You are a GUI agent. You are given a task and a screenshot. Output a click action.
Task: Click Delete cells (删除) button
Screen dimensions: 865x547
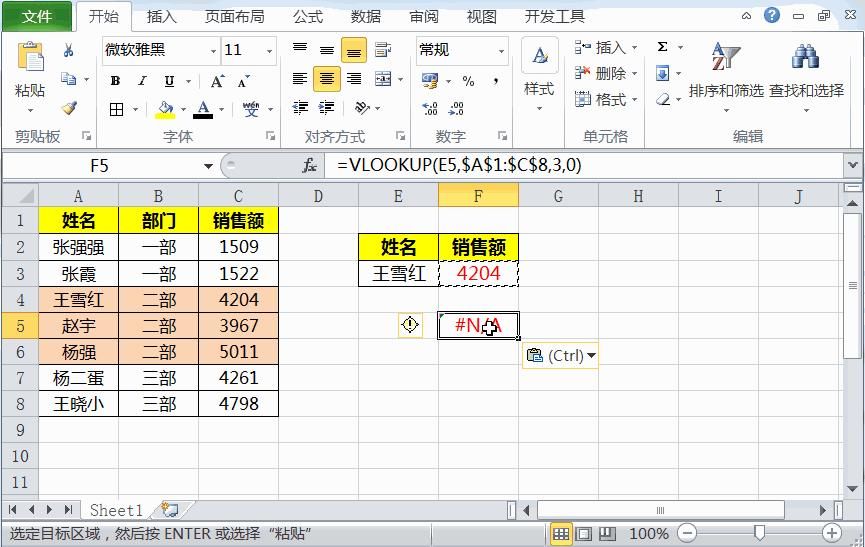pos(606,73)
